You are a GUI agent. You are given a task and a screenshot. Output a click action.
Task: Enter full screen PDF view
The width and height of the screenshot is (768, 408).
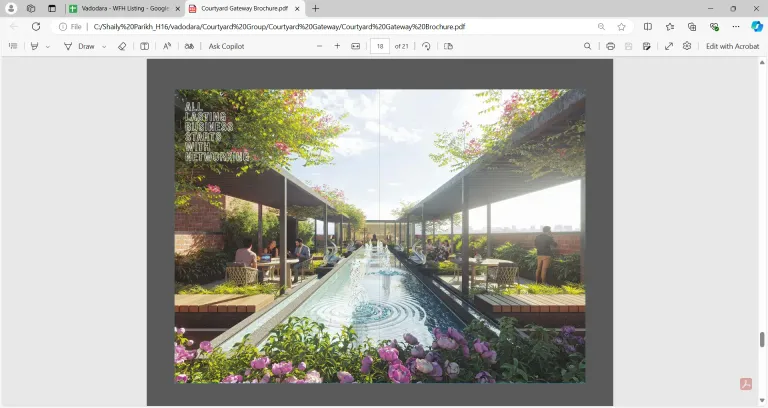[x=668, y=46]
